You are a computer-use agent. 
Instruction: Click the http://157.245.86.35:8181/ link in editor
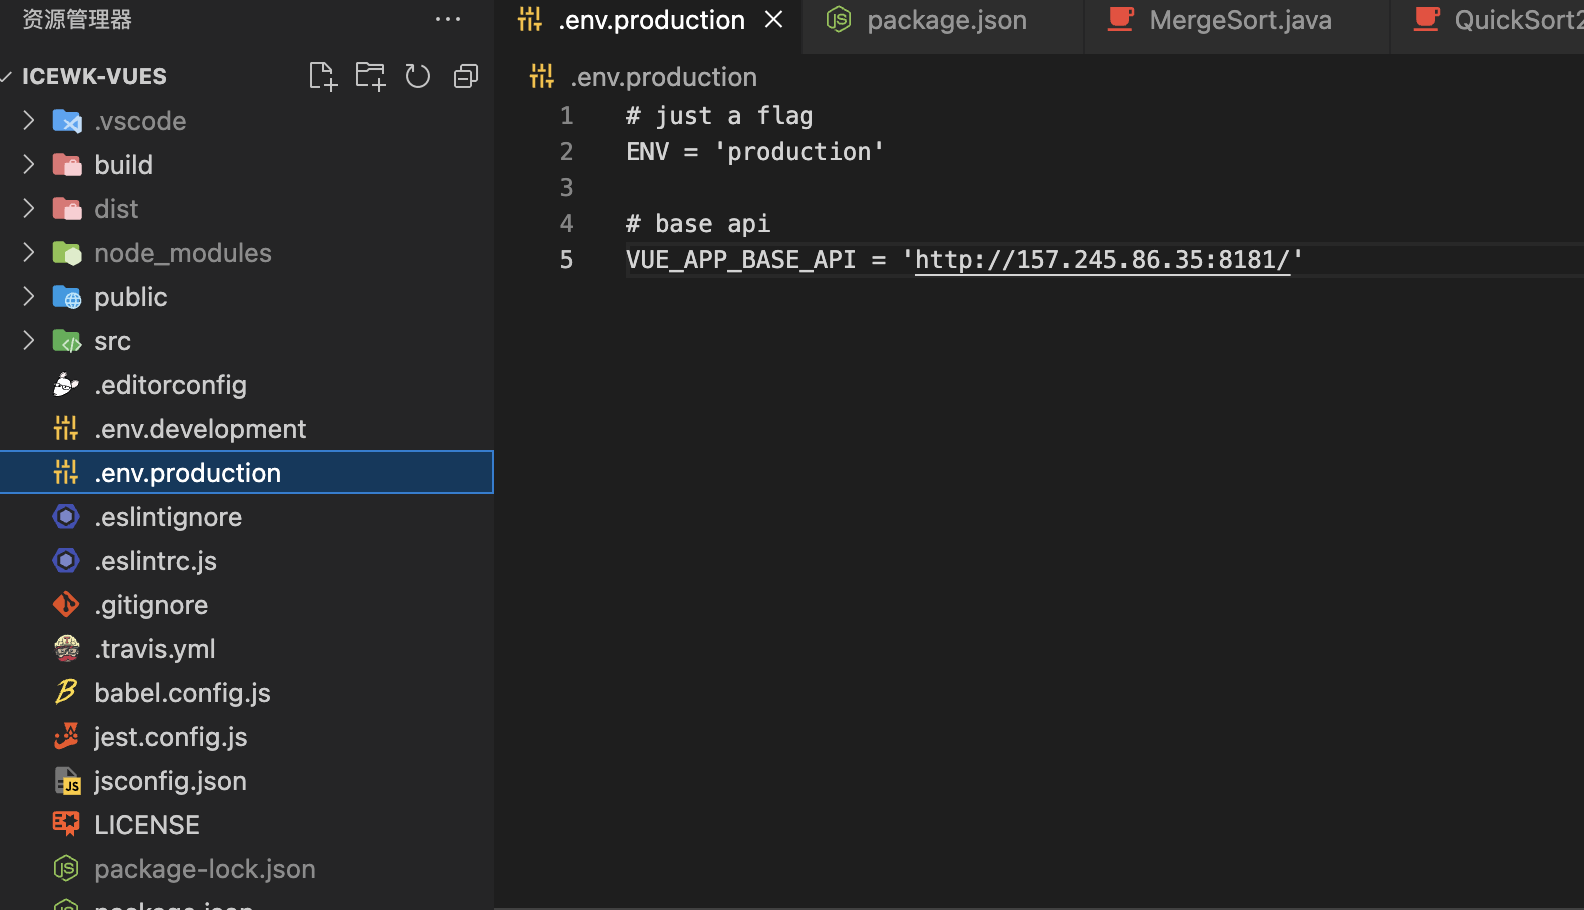(1102, 260)
